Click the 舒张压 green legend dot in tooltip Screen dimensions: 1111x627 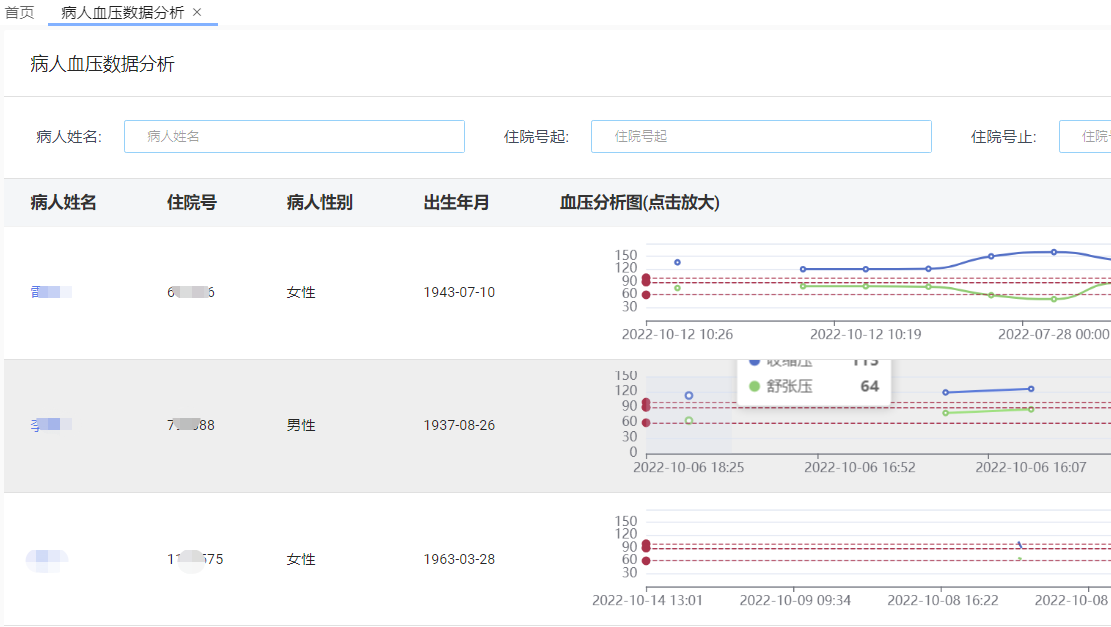tap(754, 386)
